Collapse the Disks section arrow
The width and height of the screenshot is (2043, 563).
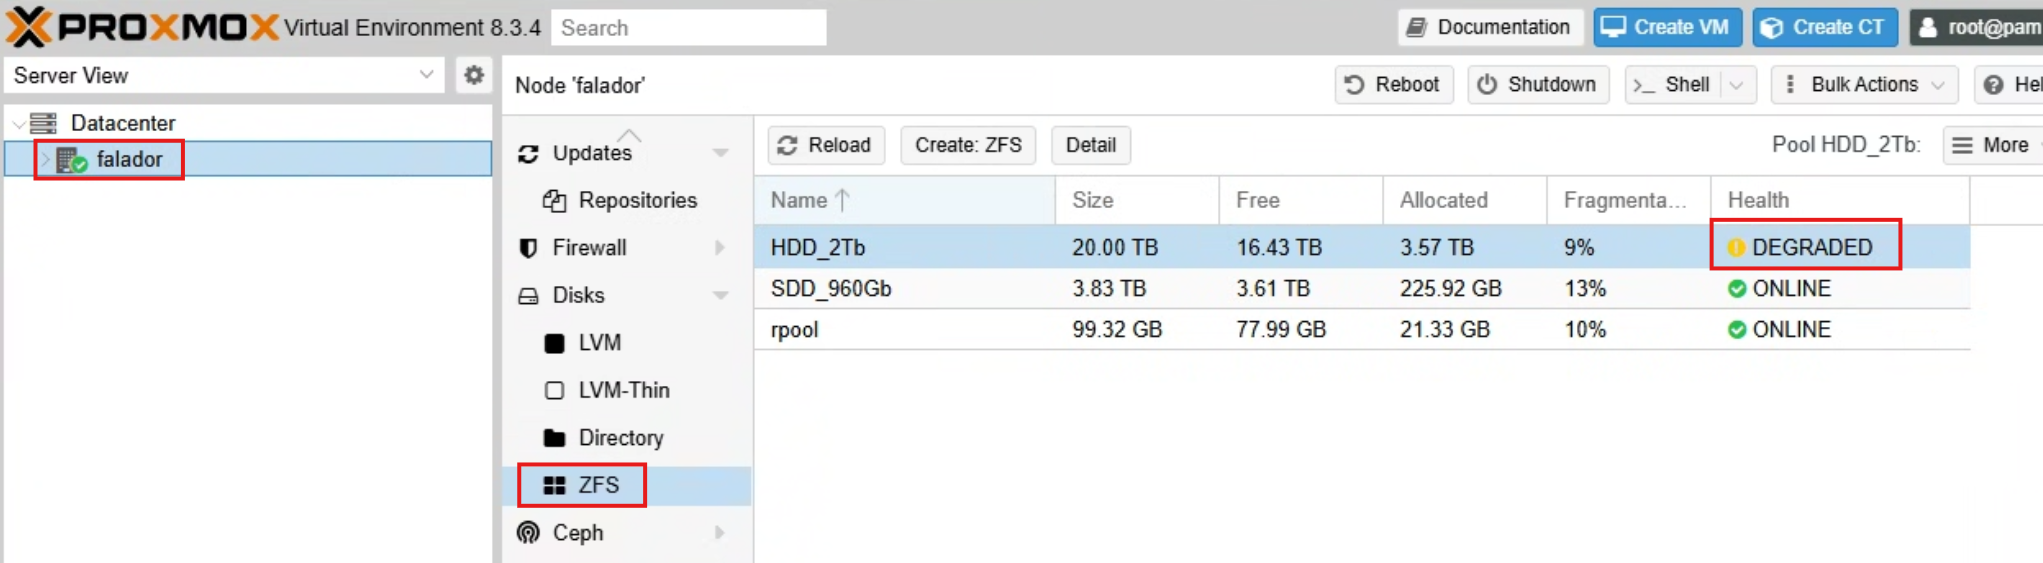point(720,295)
